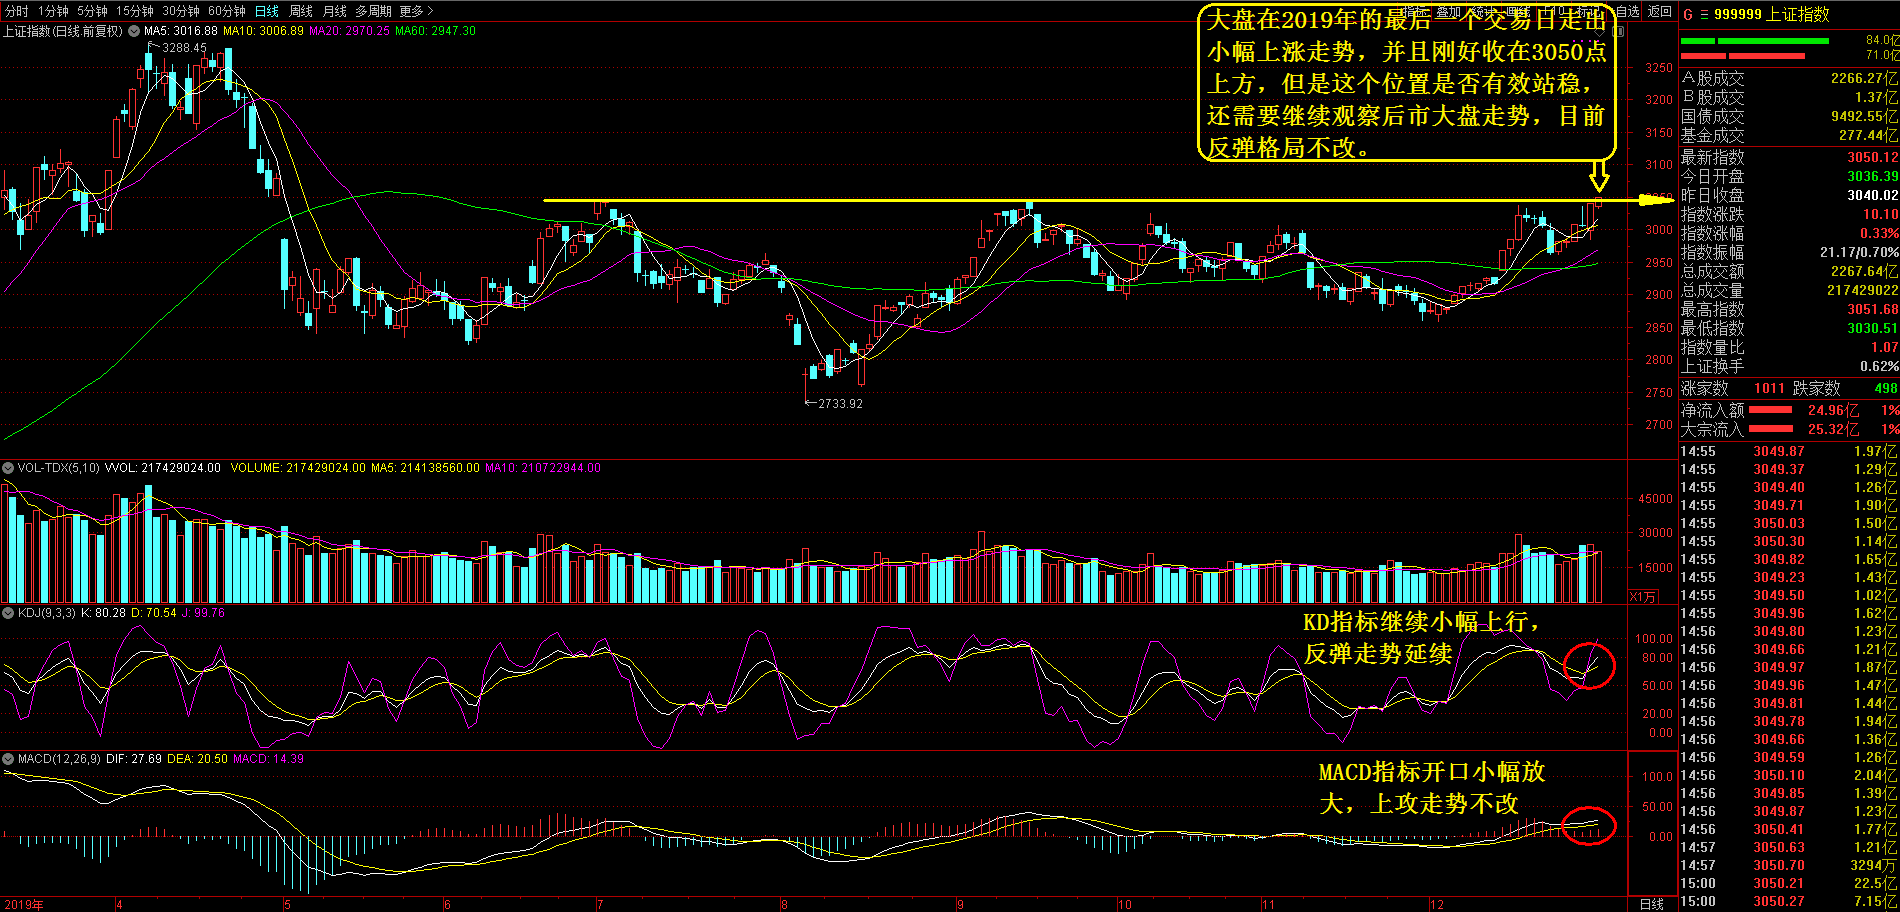Viewport: 1900px width, 912px height.
Task: Switch to the 周线 weekly tab
Action: [301, 11]
